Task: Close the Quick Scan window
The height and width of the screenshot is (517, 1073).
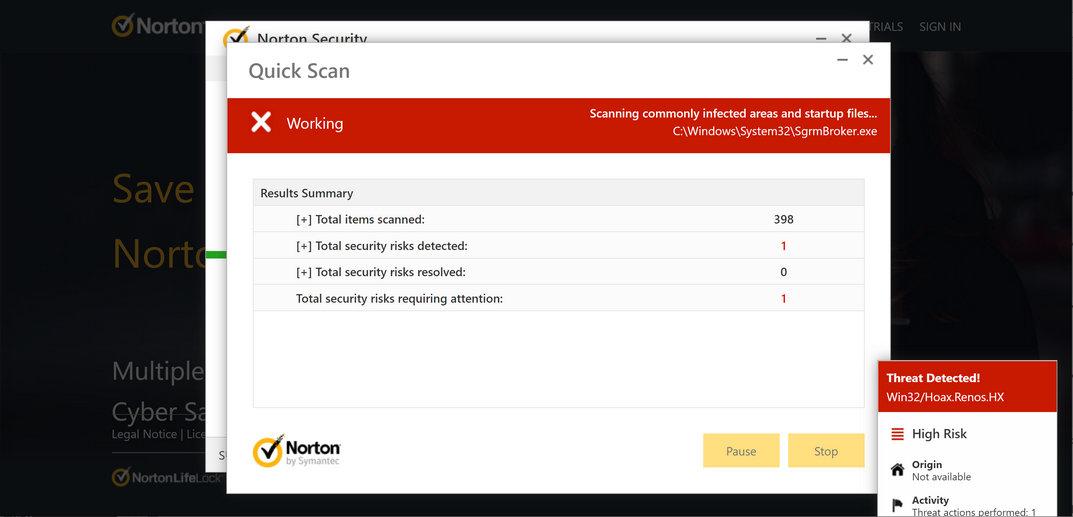Action: [868, 60]
